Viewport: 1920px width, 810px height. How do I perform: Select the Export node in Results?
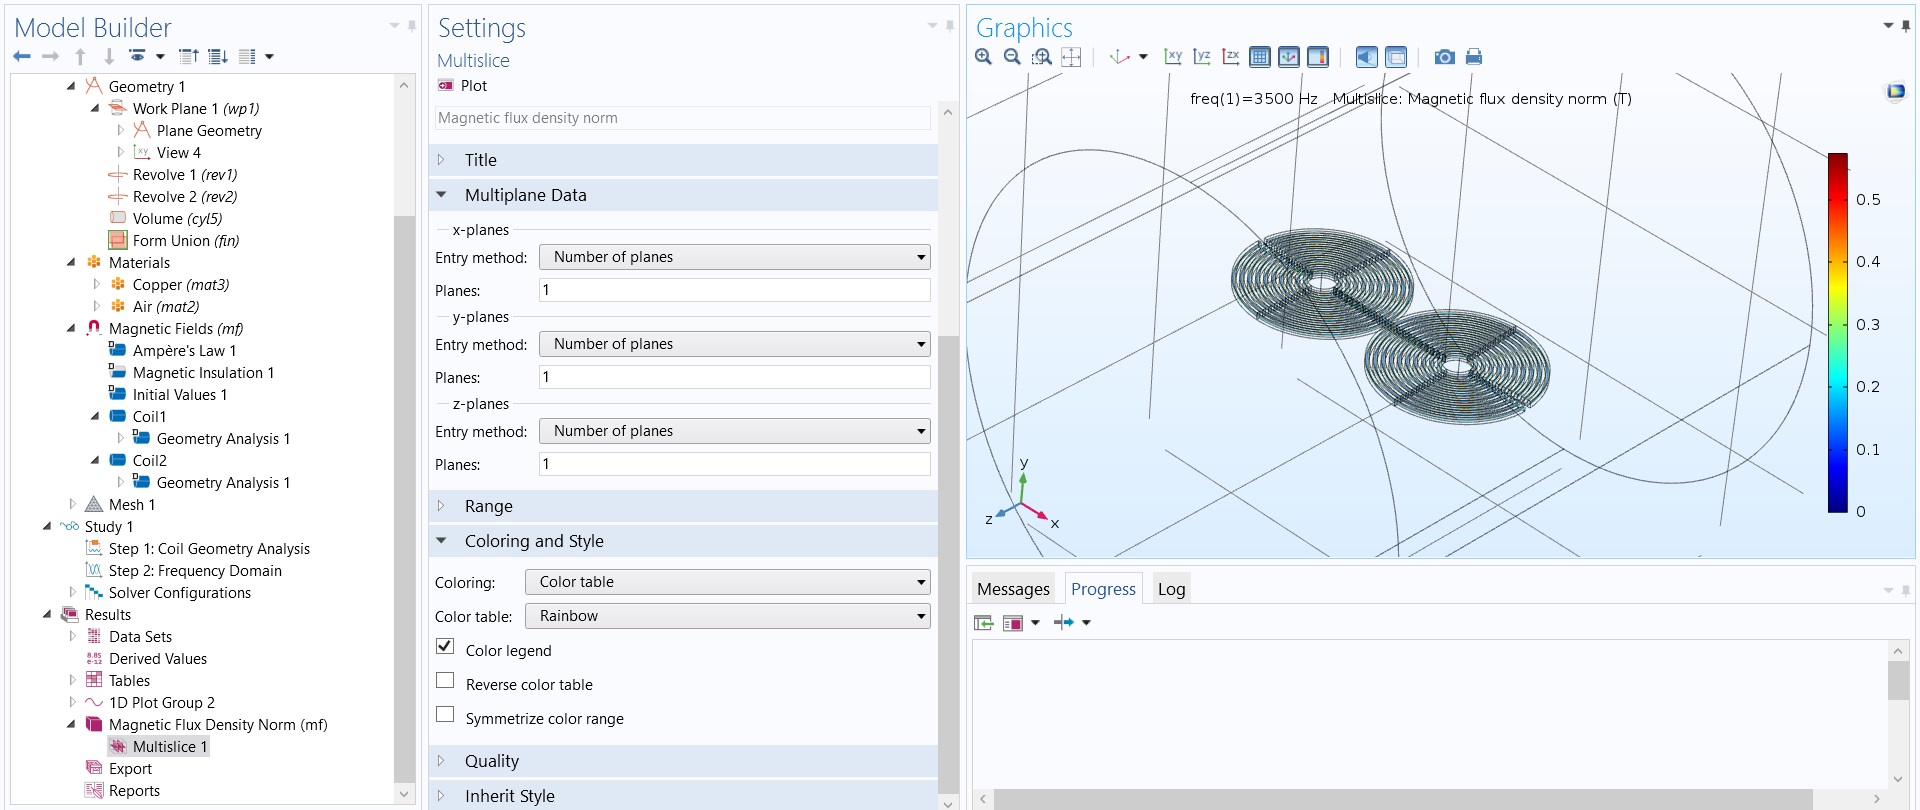click(130, 768)
